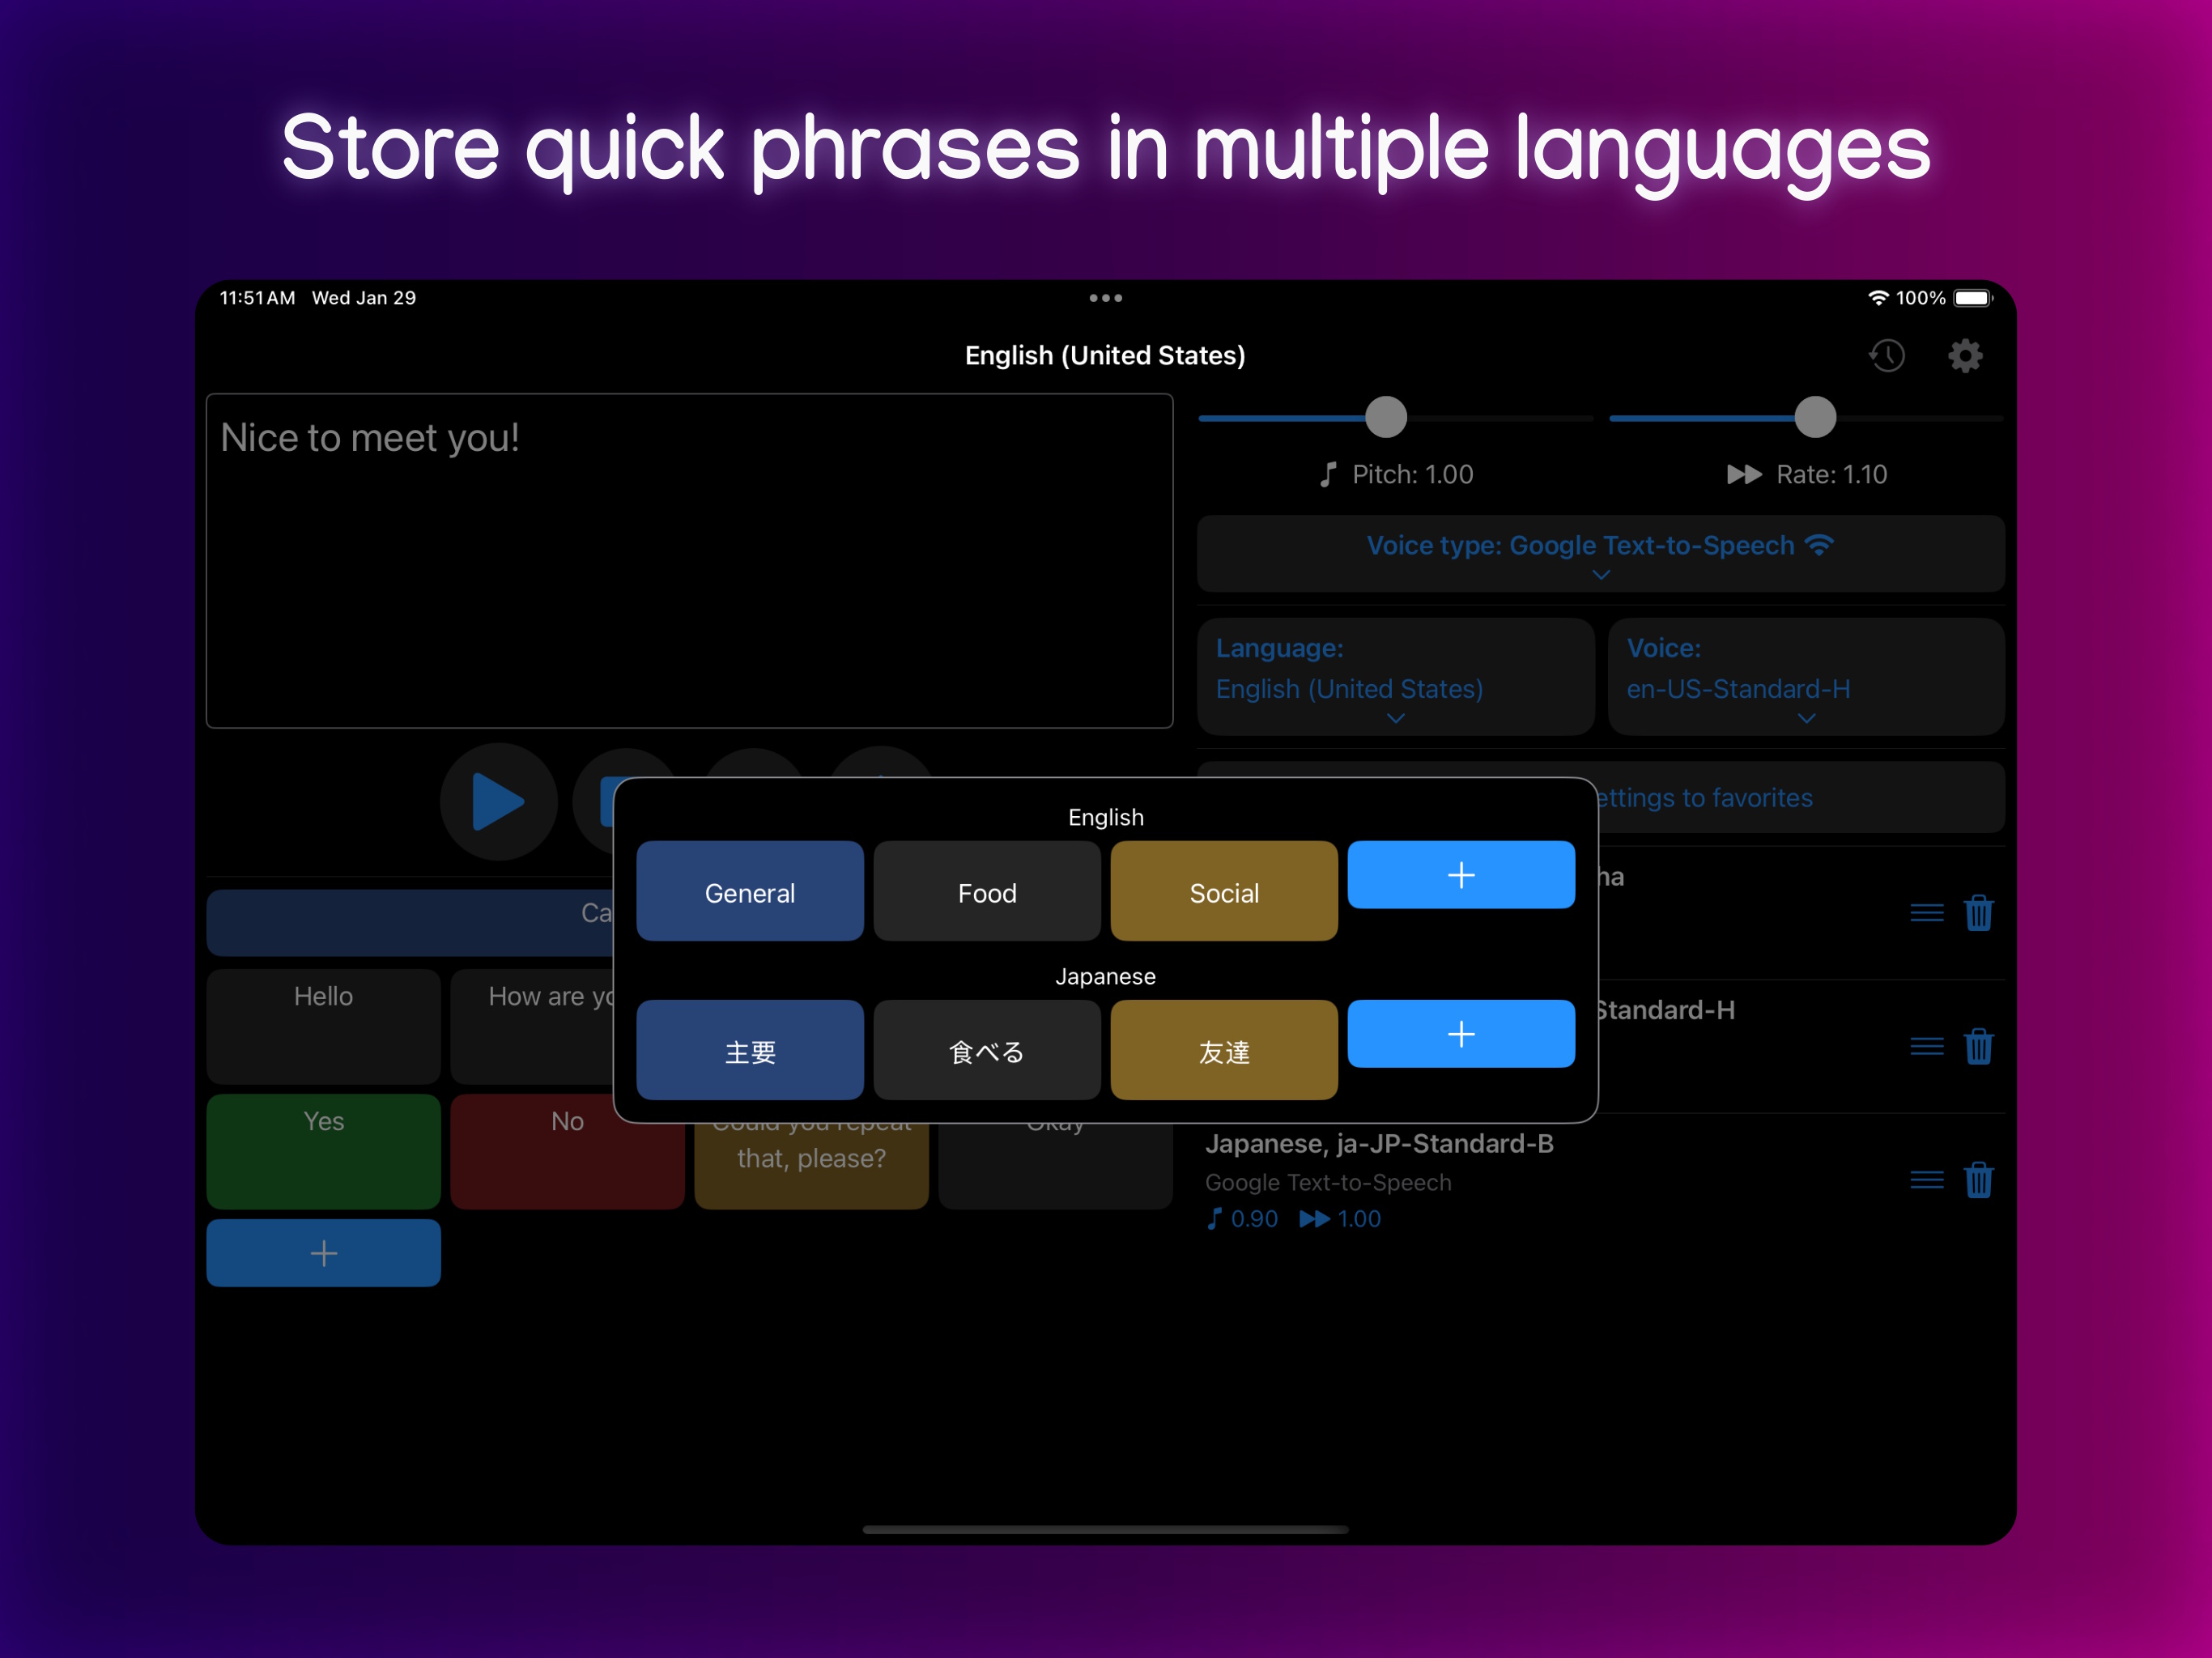Viewport: 2212px width, 1658px height.
Task: Open the speech history clock icon
Action: click(x=1887, y=356)
